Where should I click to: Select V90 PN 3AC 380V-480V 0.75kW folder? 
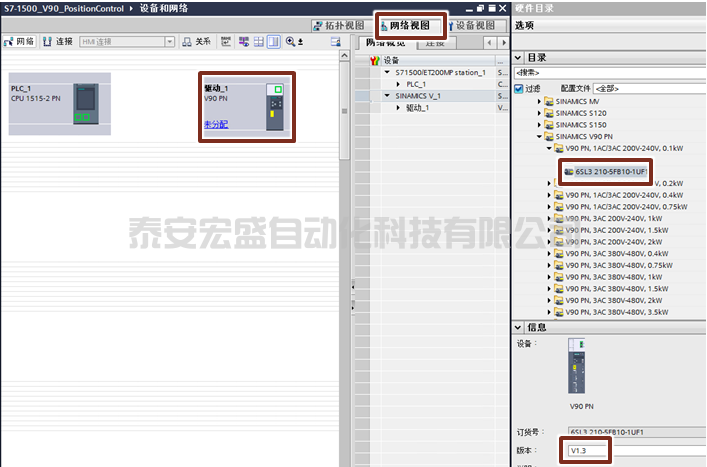click(x=619, y=266)
